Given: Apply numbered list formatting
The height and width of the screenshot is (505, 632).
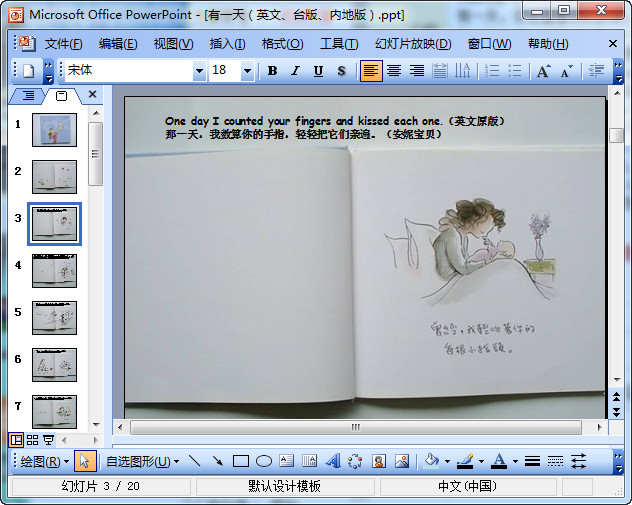Looking at the screenshot, I should pyautogui.click(x=492, y=71).
